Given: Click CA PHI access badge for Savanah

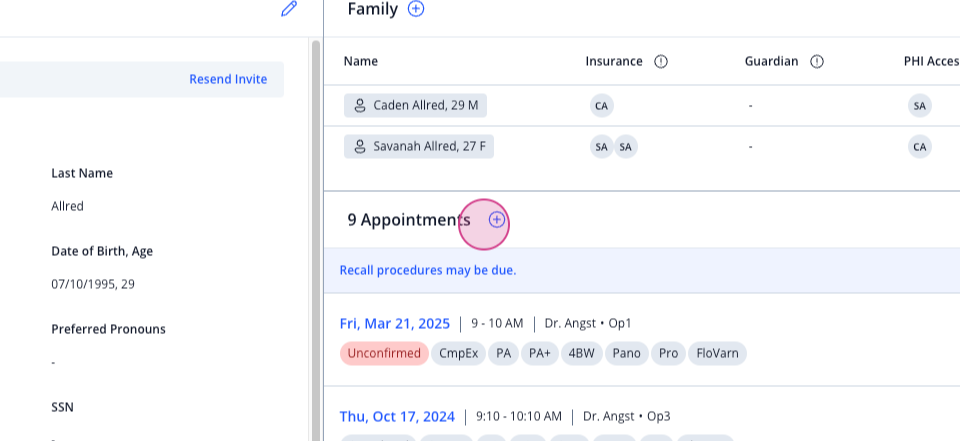Looking at the screenshot, I should coord(920,147).
